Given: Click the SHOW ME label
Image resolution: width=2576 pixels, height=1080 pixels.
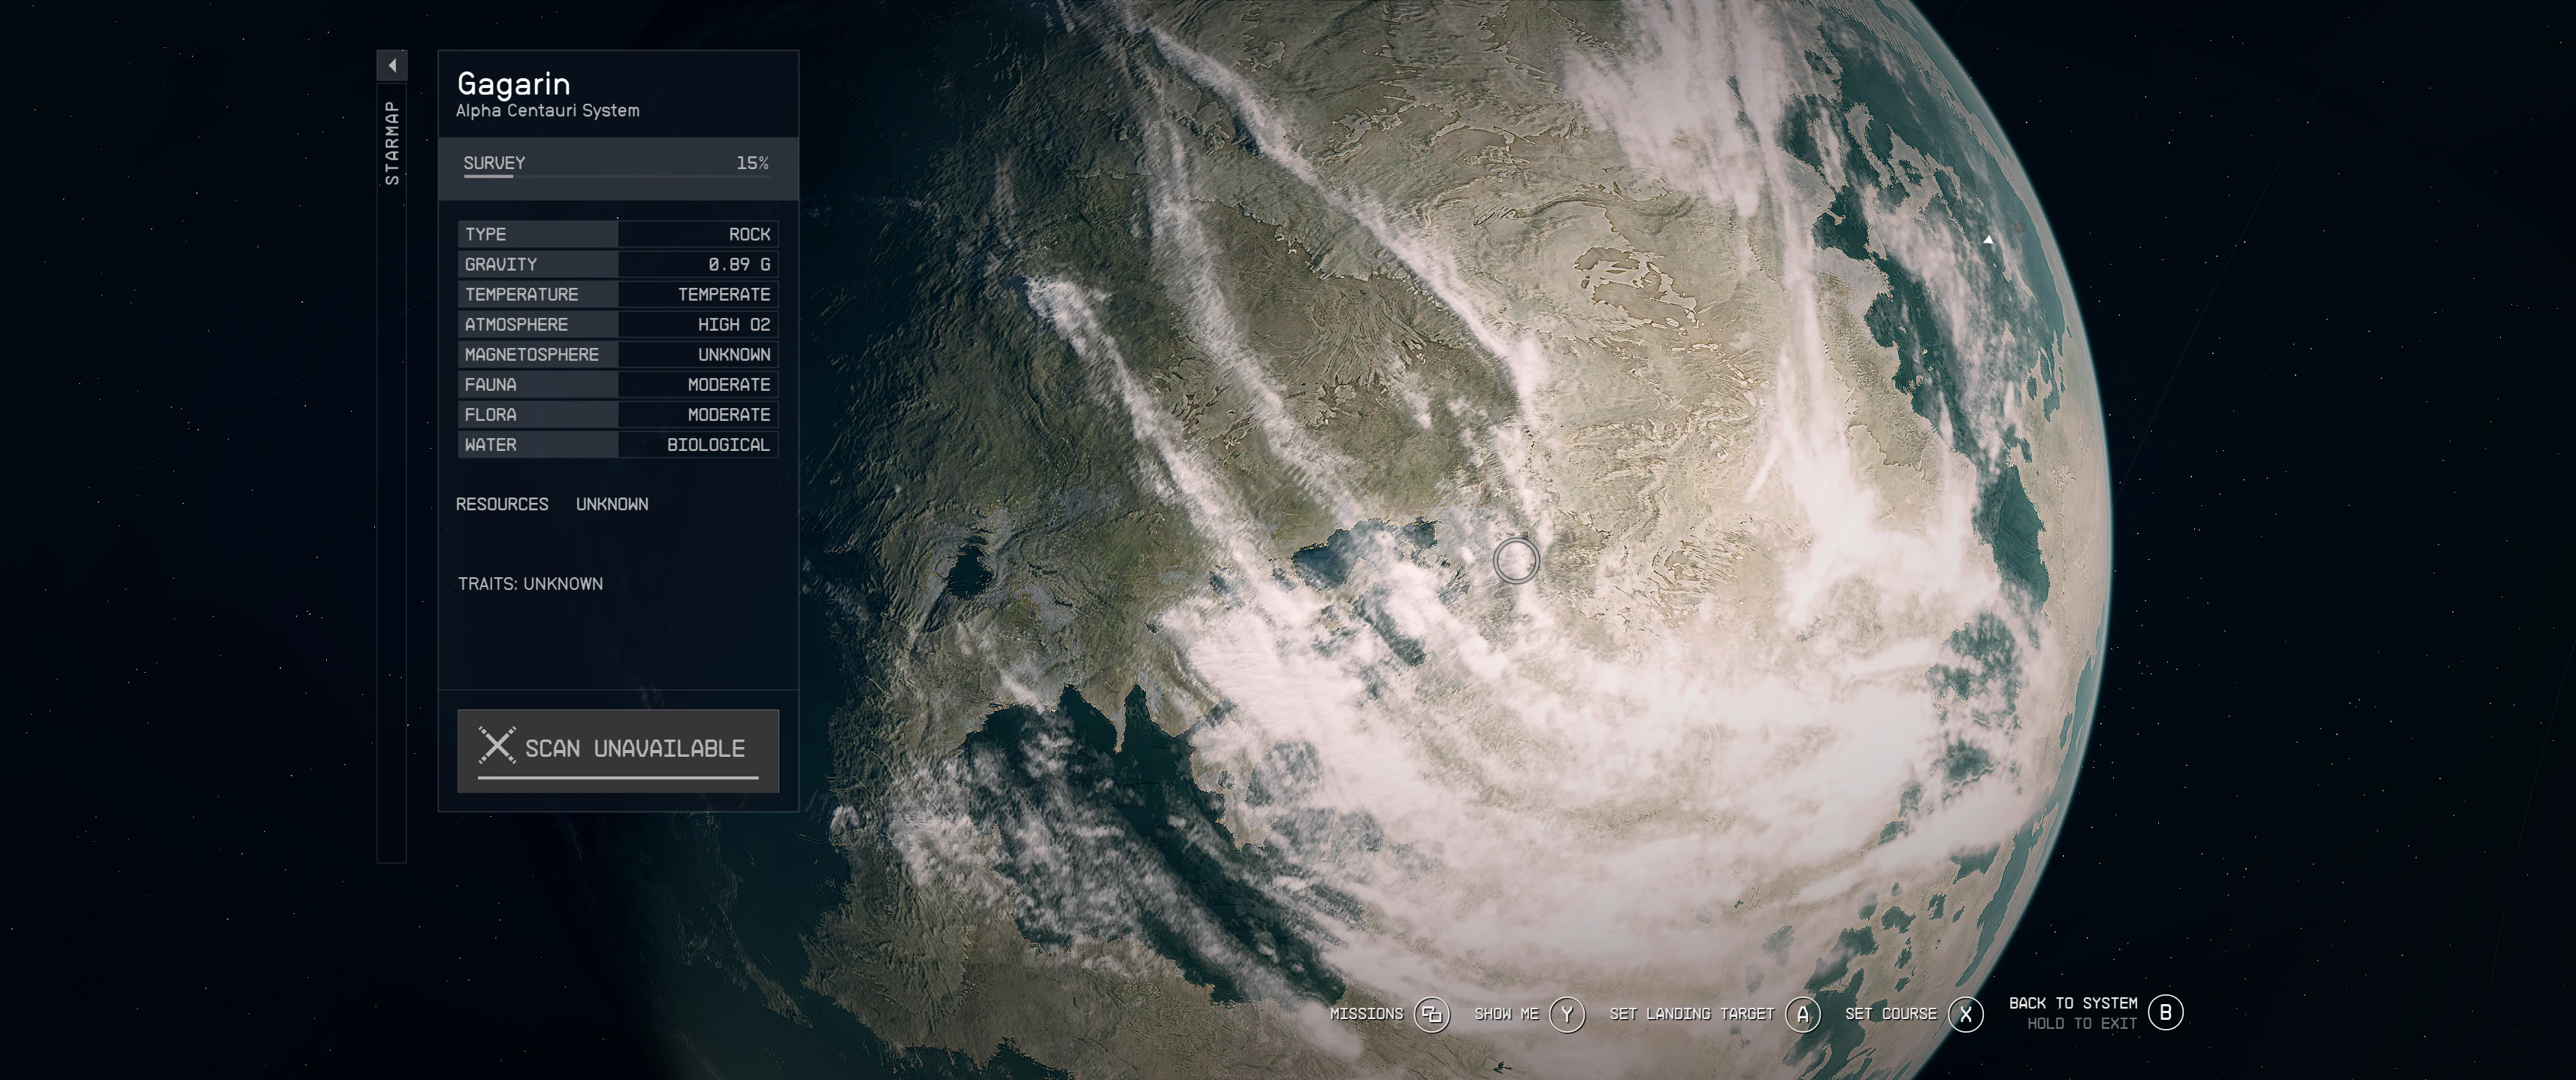Looking at the screenshot, I should click(x=1506, y=1014).
